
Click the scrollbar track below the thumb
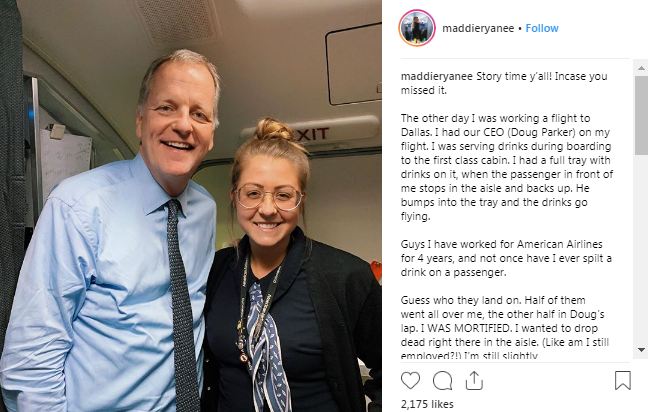(x=641, y=248)
